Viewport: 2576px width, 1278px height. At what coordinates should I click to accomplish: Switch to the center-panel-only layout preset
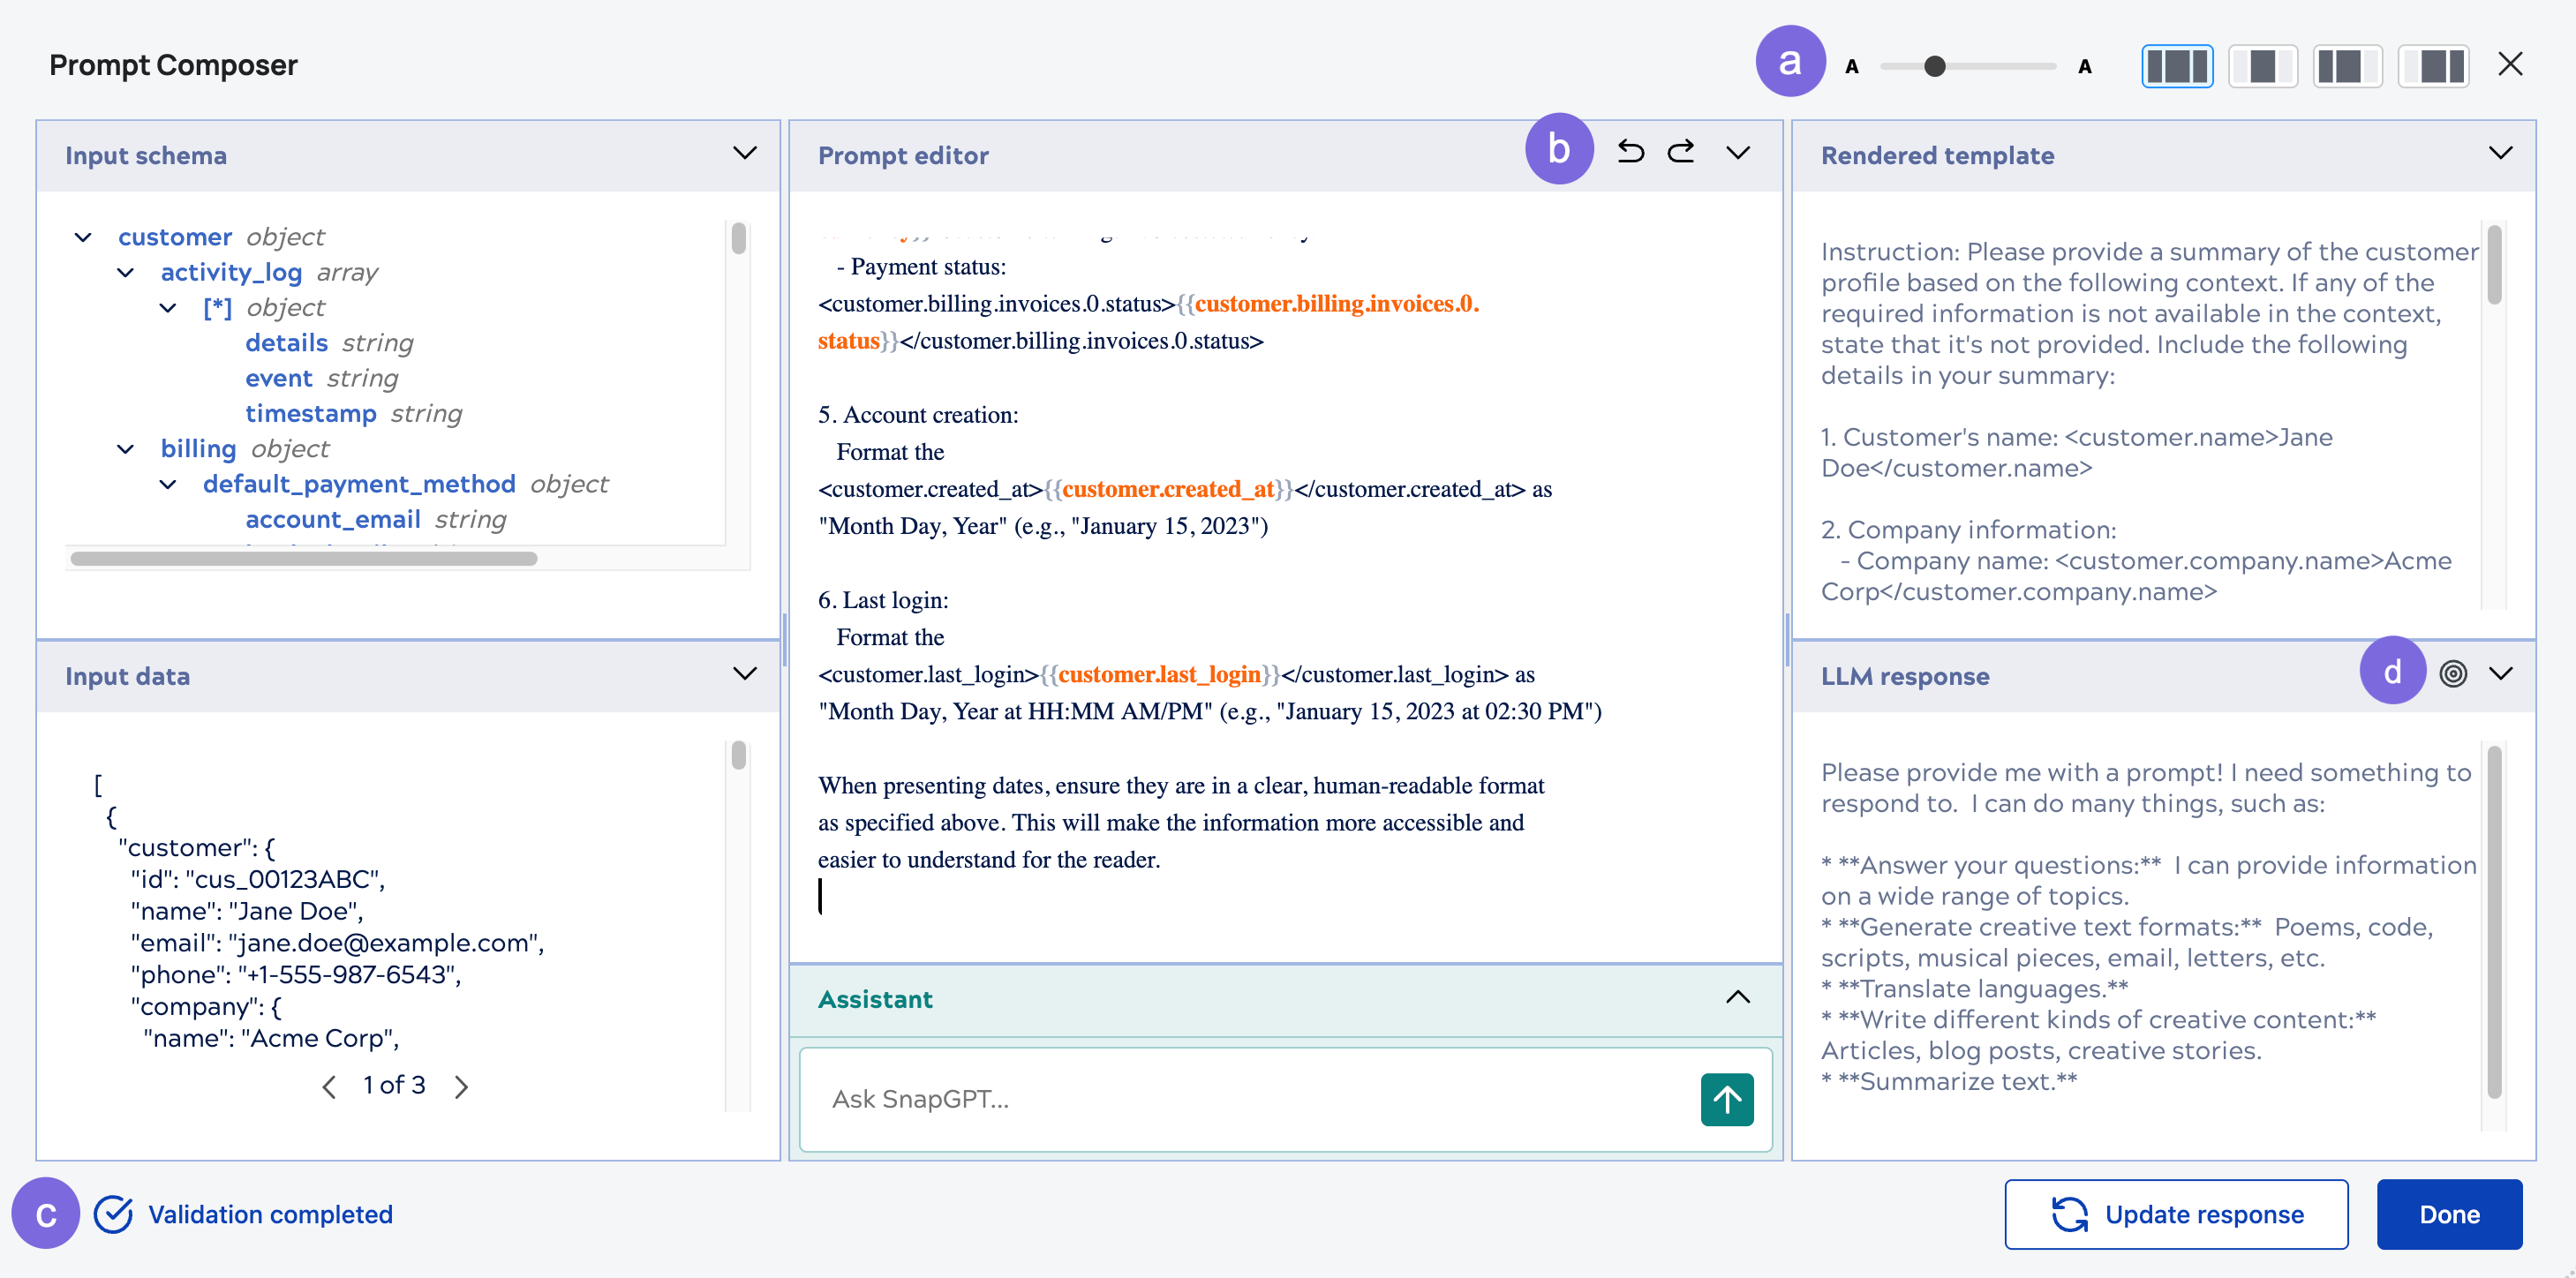[2263, 66]
